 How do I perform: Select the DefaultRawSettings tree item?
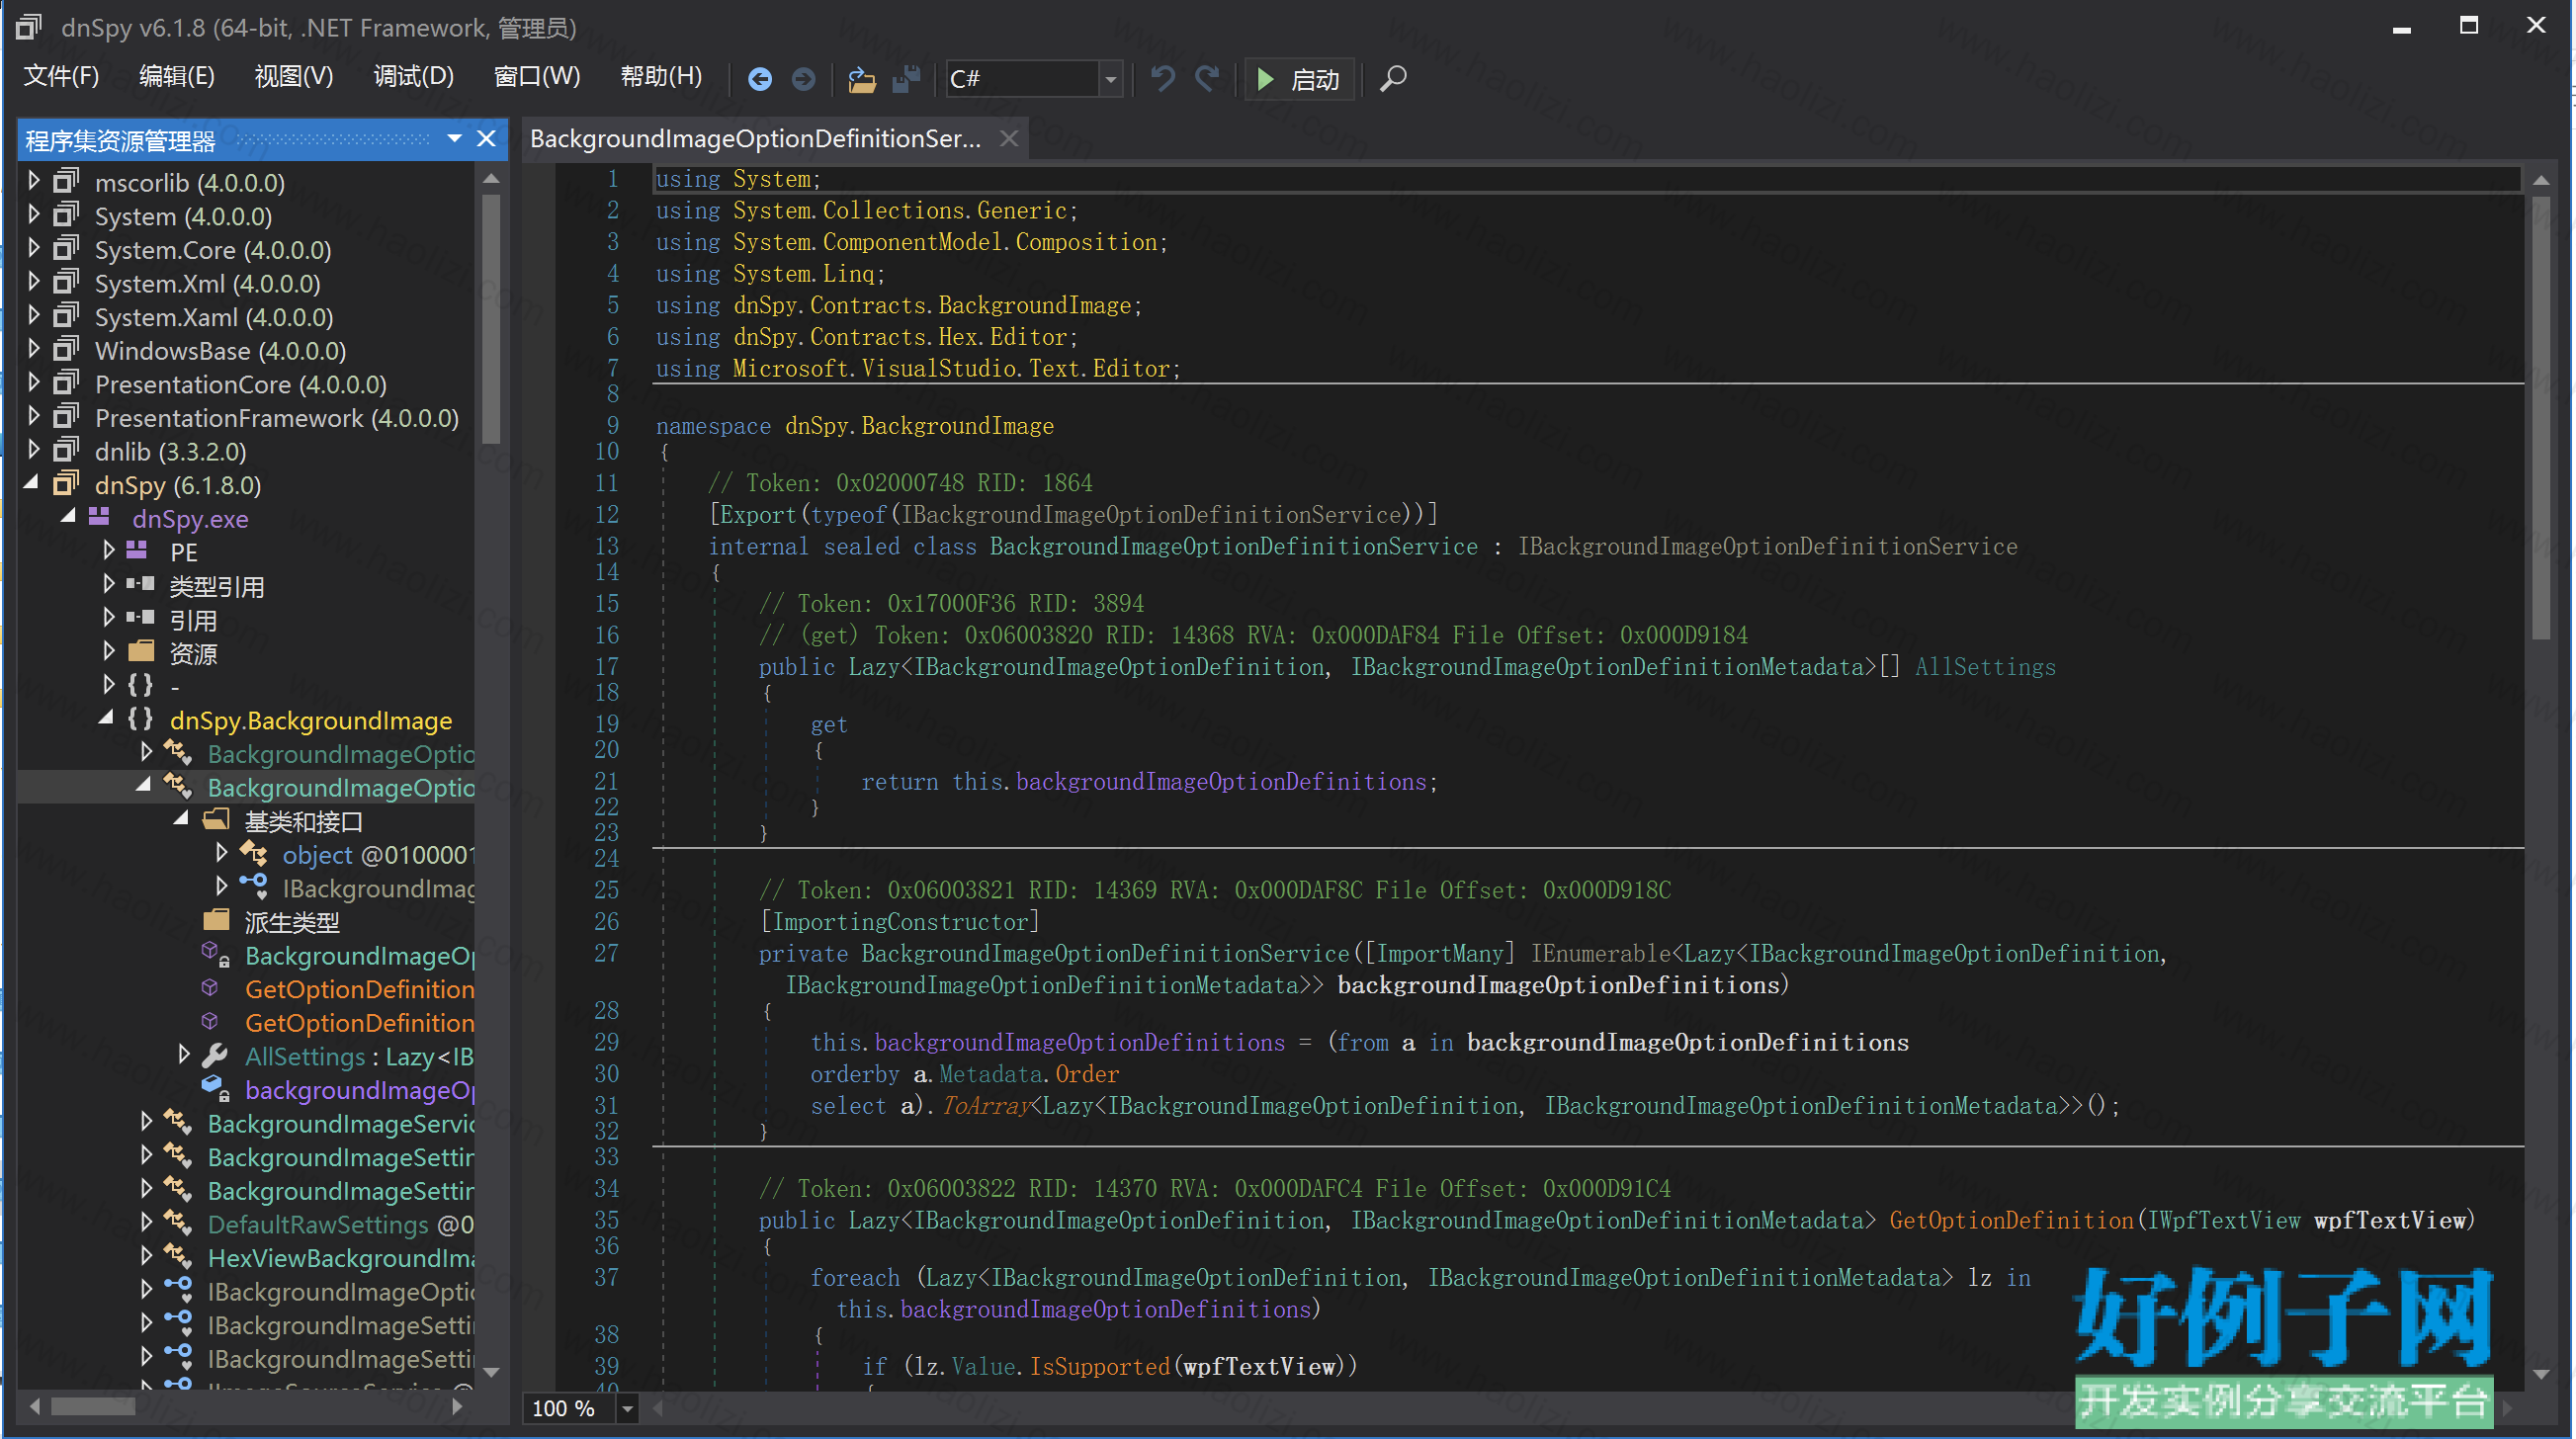340,1224
